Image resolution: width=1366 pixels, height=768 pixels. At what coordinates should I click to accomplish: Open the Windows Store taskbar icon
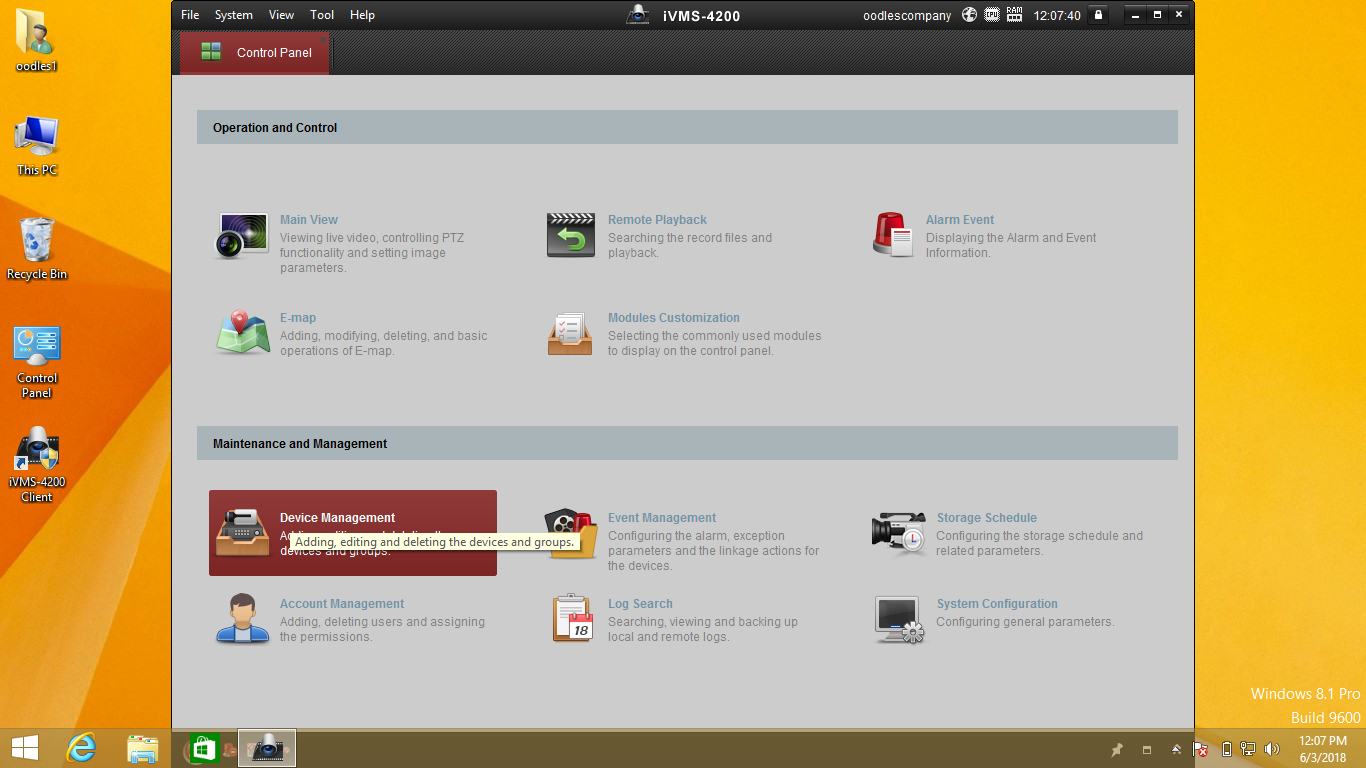coord(203,748)
